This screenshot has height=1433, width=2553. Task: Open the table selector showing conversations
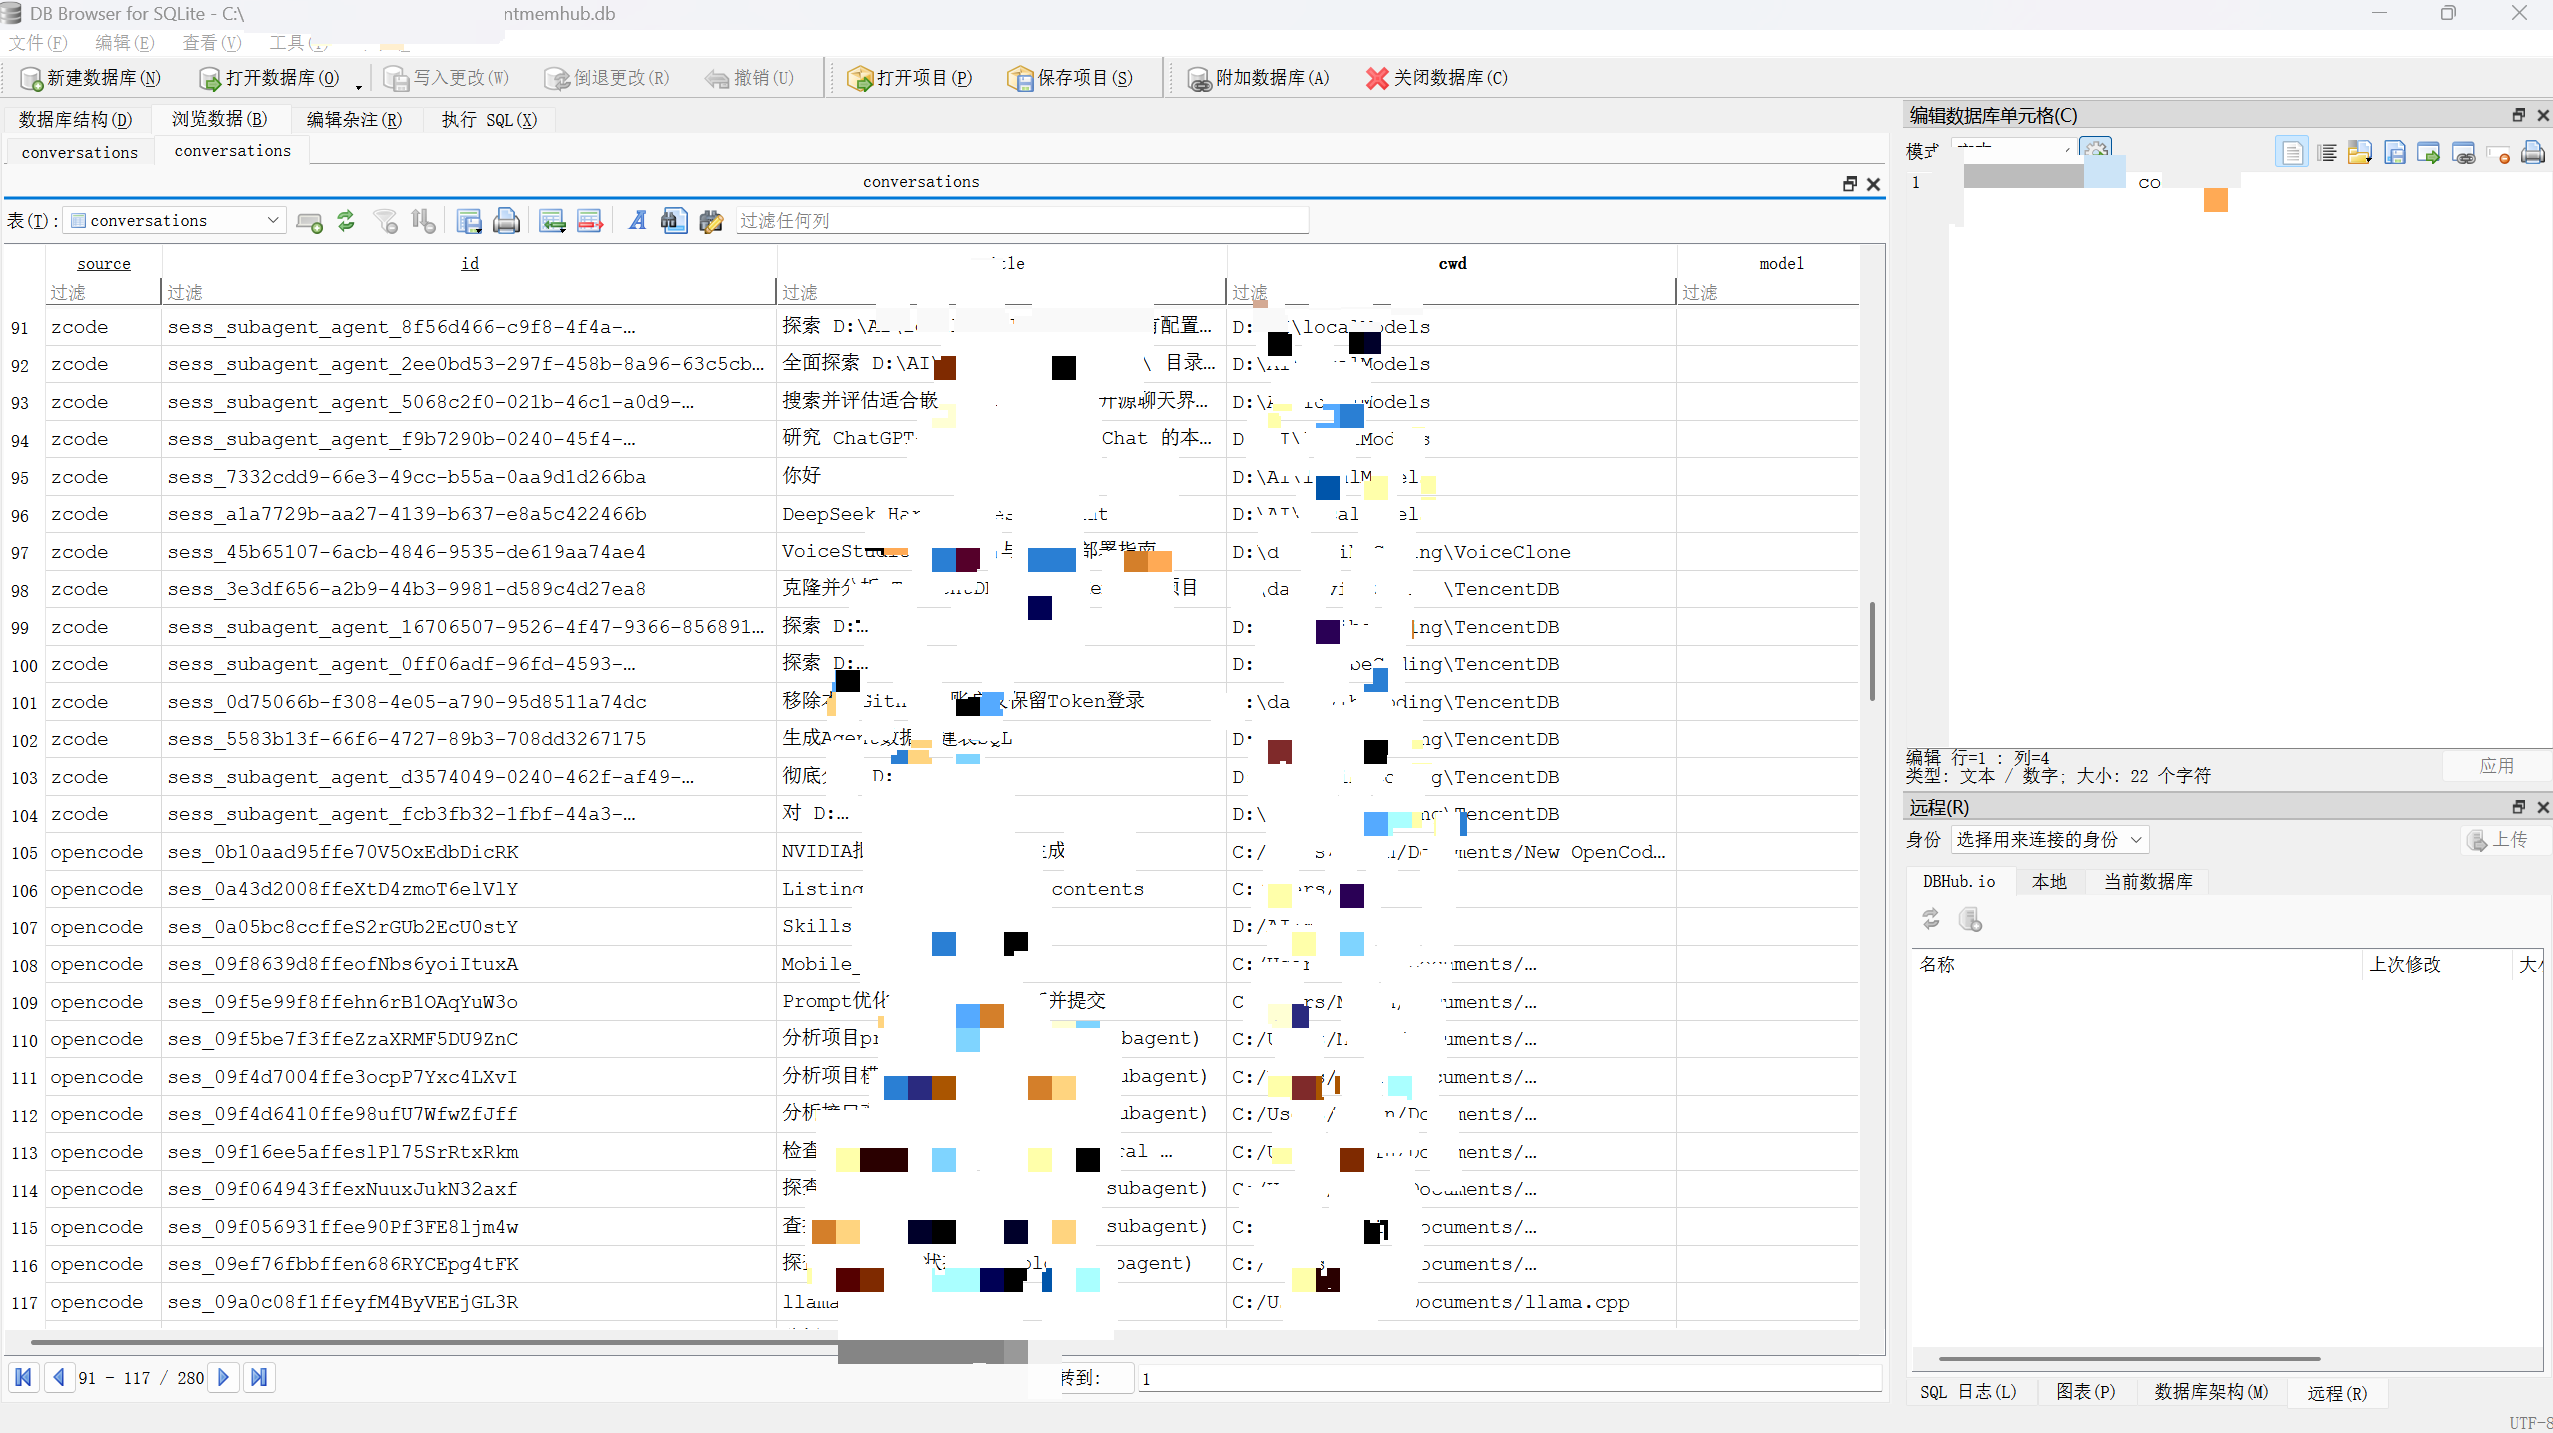click(x=175, y=221)
